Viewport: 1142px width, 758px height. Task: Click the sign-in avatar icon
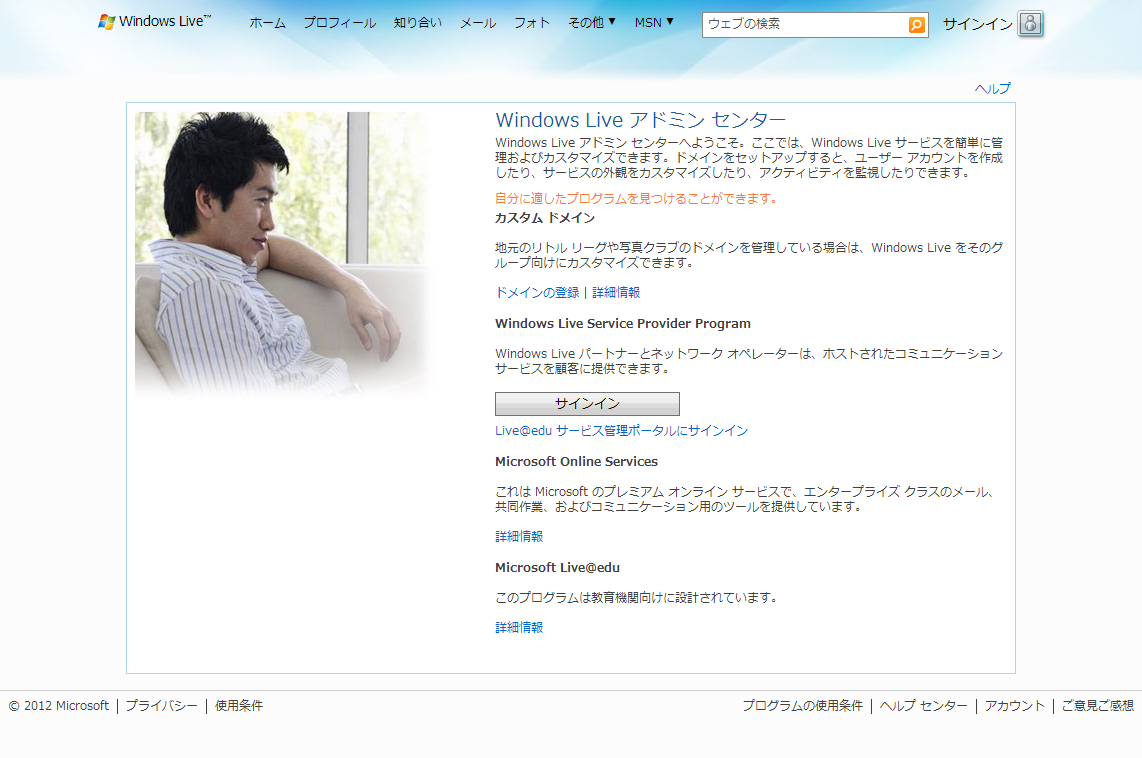[x=1030, y=24]
